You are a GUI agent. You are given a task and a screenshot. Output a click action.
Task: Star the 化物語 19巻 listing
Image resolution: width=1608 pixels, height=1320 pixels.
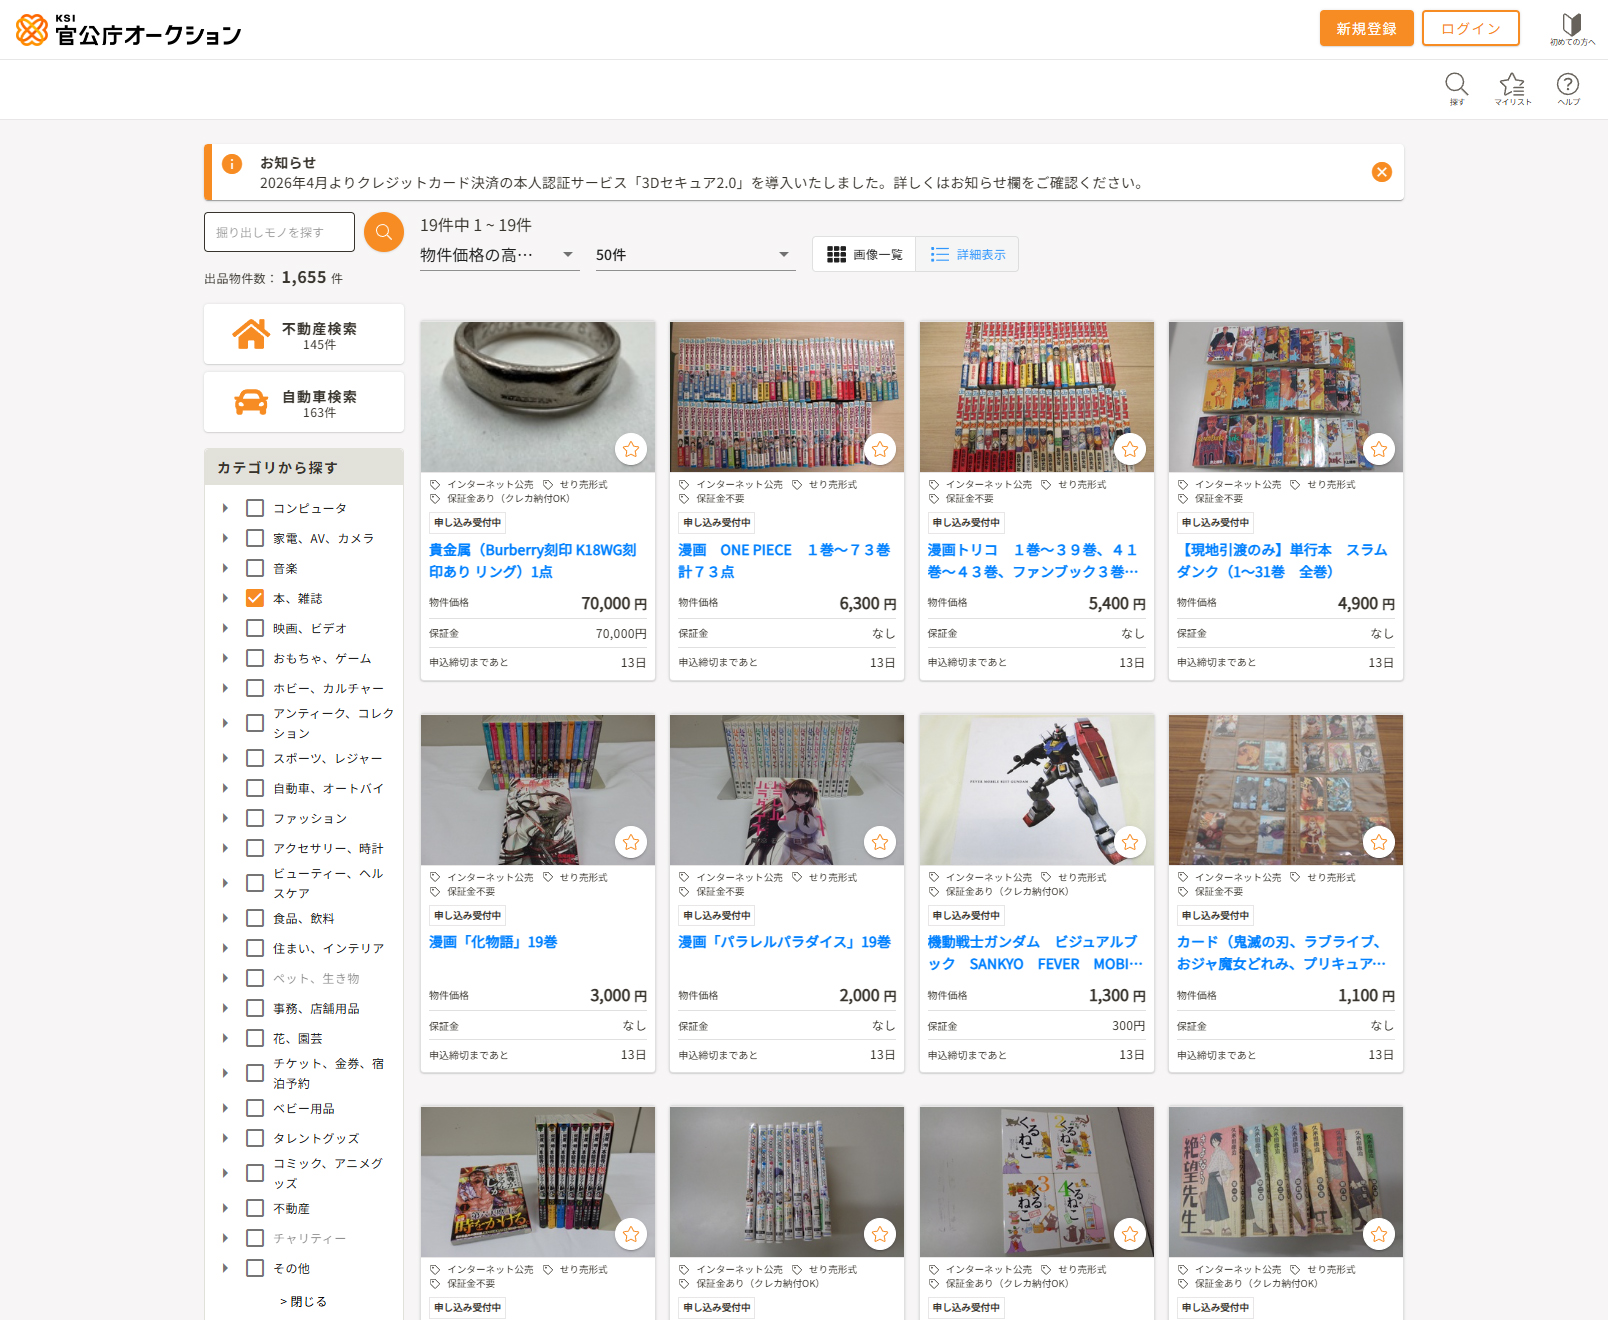pyautogui.click(x=631, y=842)
